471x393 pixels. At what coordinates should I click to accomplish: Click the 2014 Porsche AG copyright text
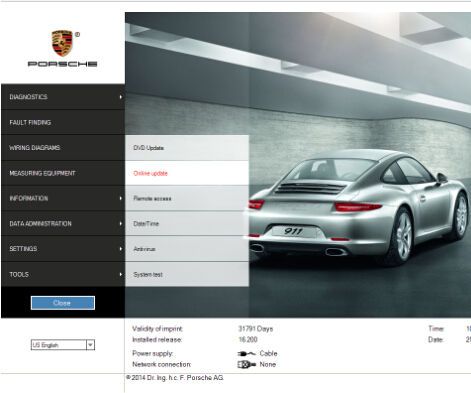175,378
